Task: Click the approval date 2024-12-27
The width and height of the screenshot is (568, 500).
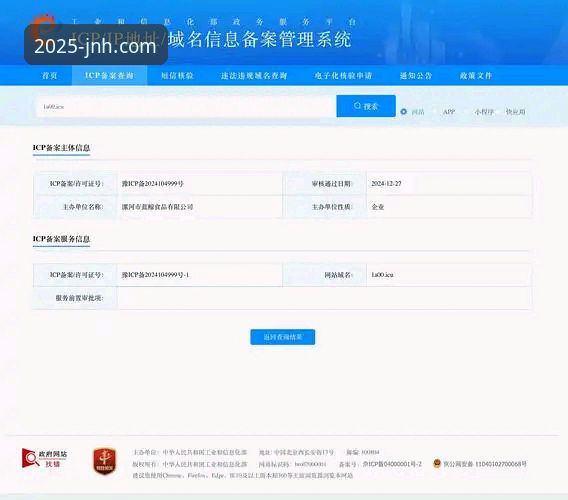Action: click(386, 184)
